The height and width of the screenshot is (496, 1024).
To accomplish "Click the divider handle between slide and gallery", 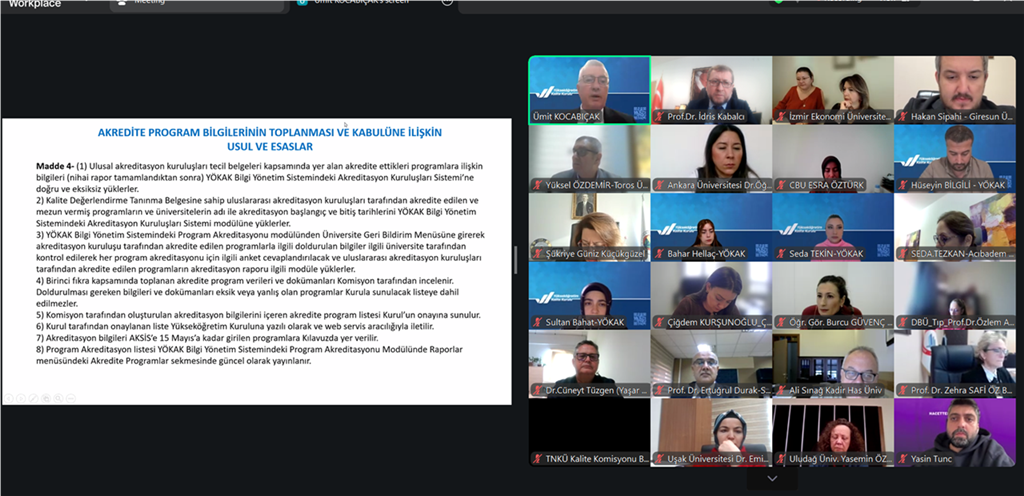I will pyautogui.click(x=516, y=259).
